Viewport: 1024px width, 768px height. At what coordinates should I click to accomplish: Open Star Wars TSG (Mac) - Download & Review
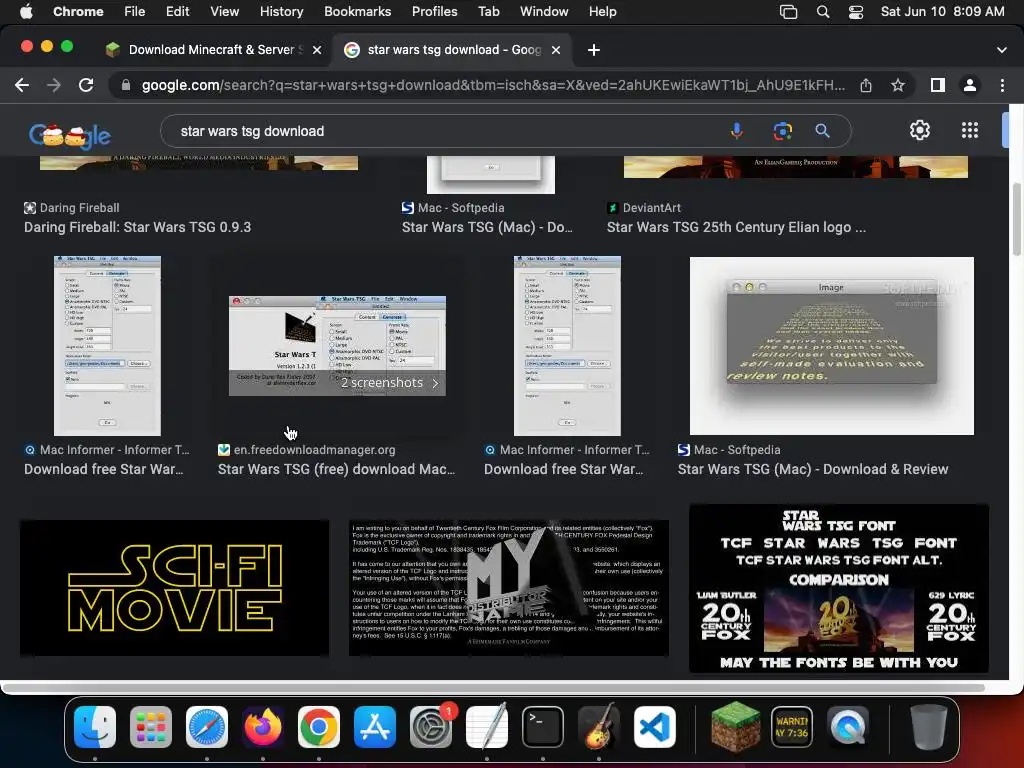[x=812, y=469]
